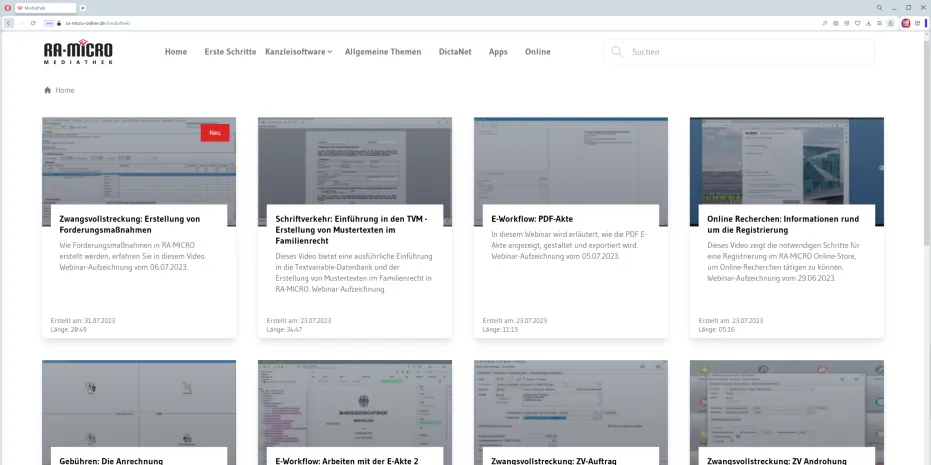Click the Opera menu logo icon

tap(8, 7)
